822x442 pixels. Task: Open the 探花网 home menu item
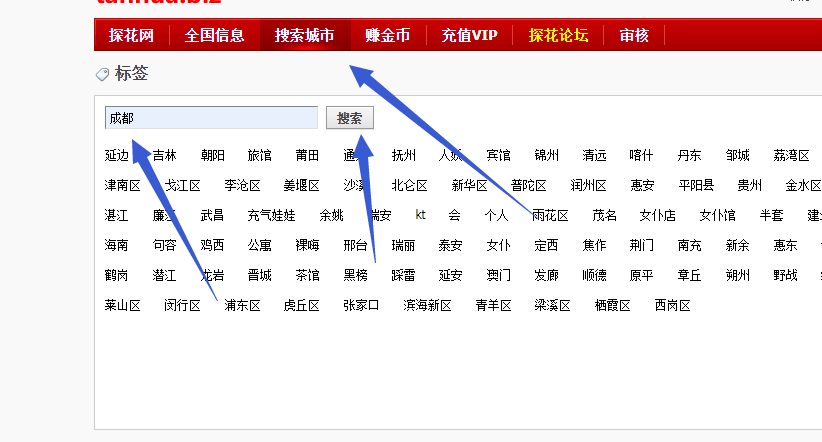[131, 36]
